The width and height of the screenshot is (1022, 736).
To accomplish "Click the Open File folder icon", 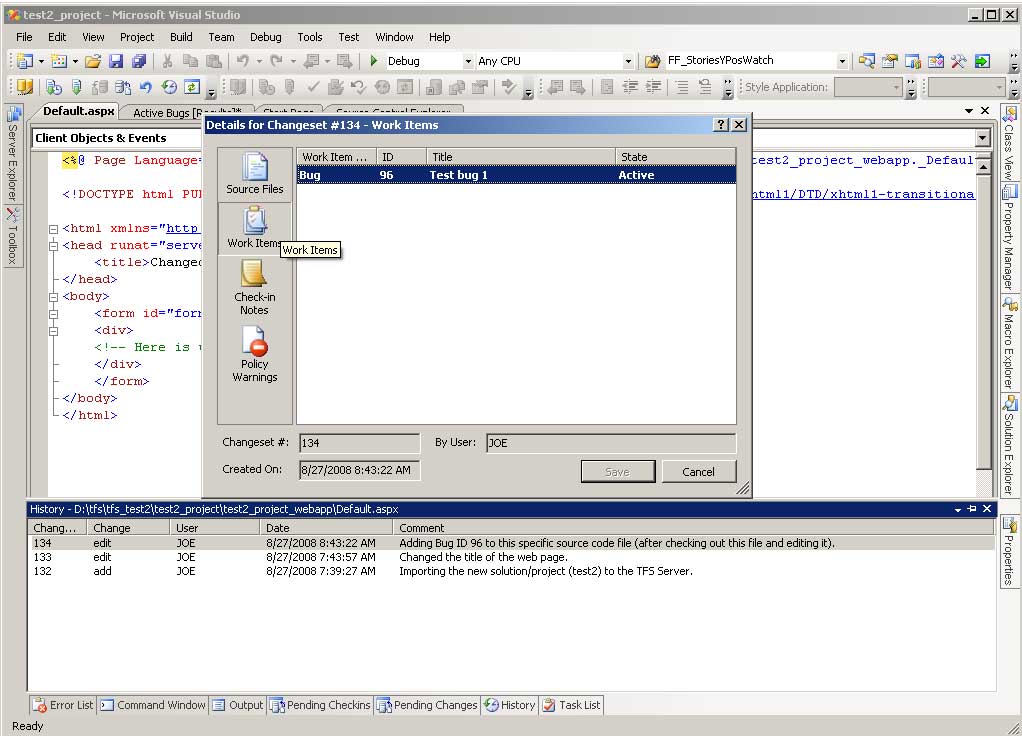I will (x=93, y=61).
